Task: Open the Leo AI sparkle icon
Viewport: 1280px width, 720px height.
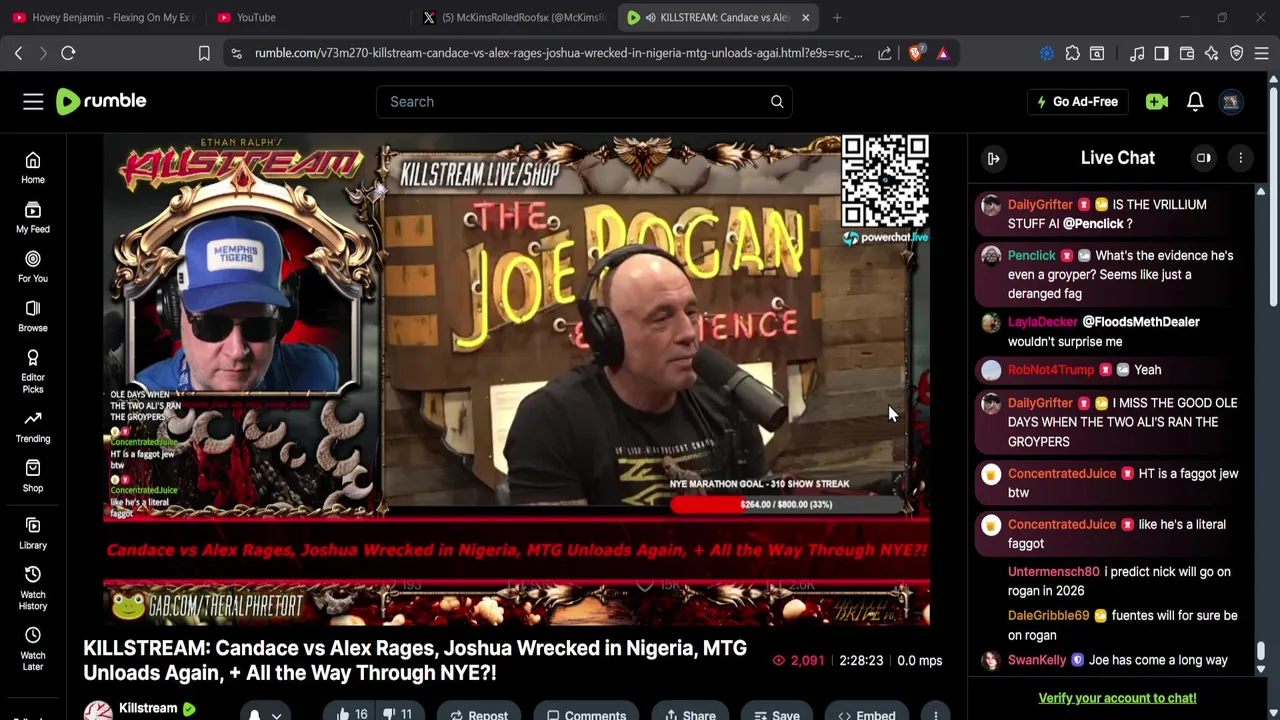Action: [1212, 53]
